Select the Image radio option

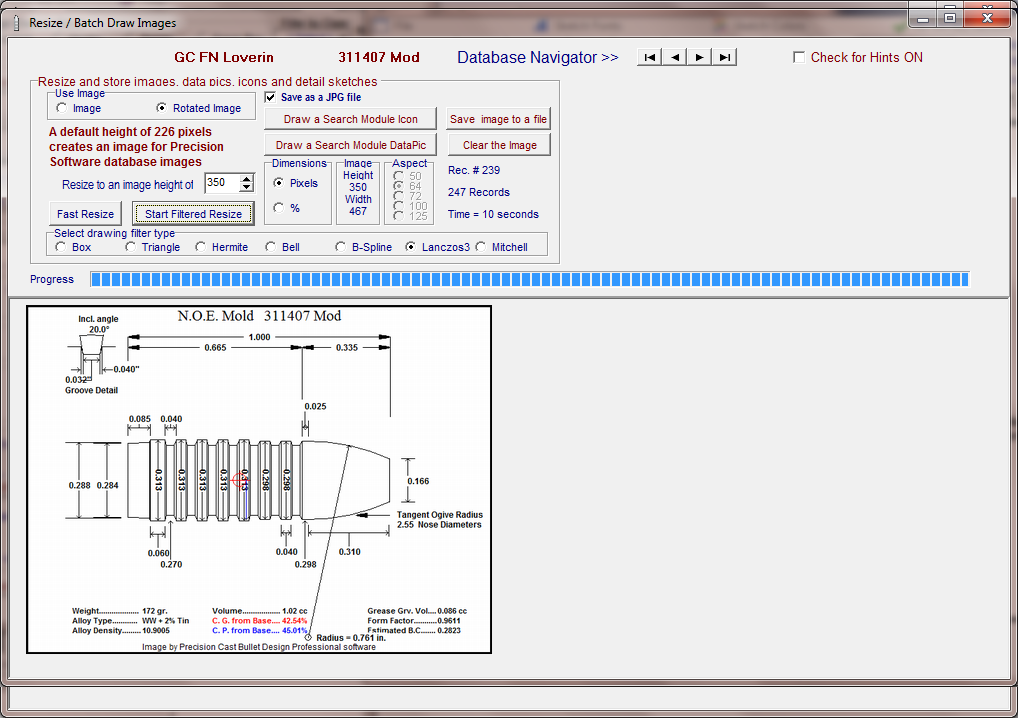coord(62,108)
